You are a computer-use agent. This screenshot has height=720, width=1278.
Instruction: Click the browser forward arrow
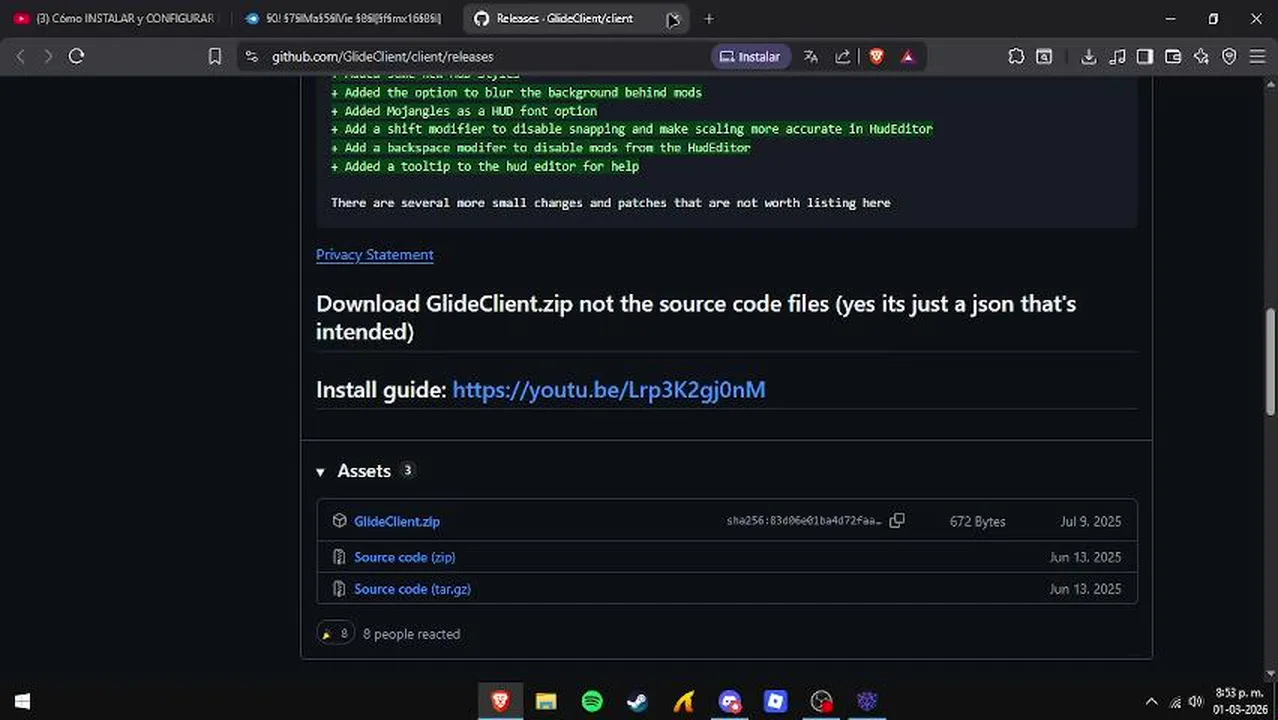pos(47,57)
